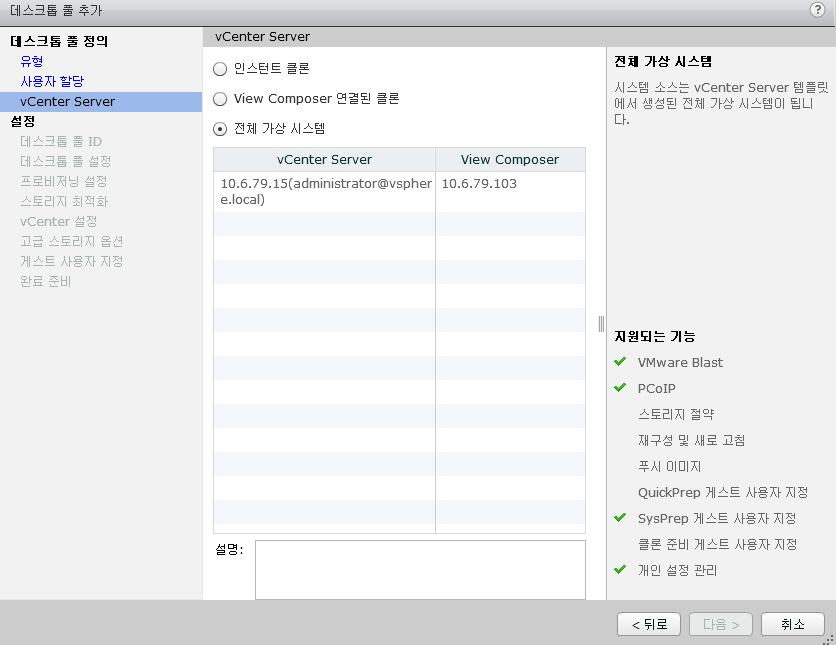This screenshot has height=645, width=836.
Task: Open the 사용자 할당 step link
Action: click(52, 82)
